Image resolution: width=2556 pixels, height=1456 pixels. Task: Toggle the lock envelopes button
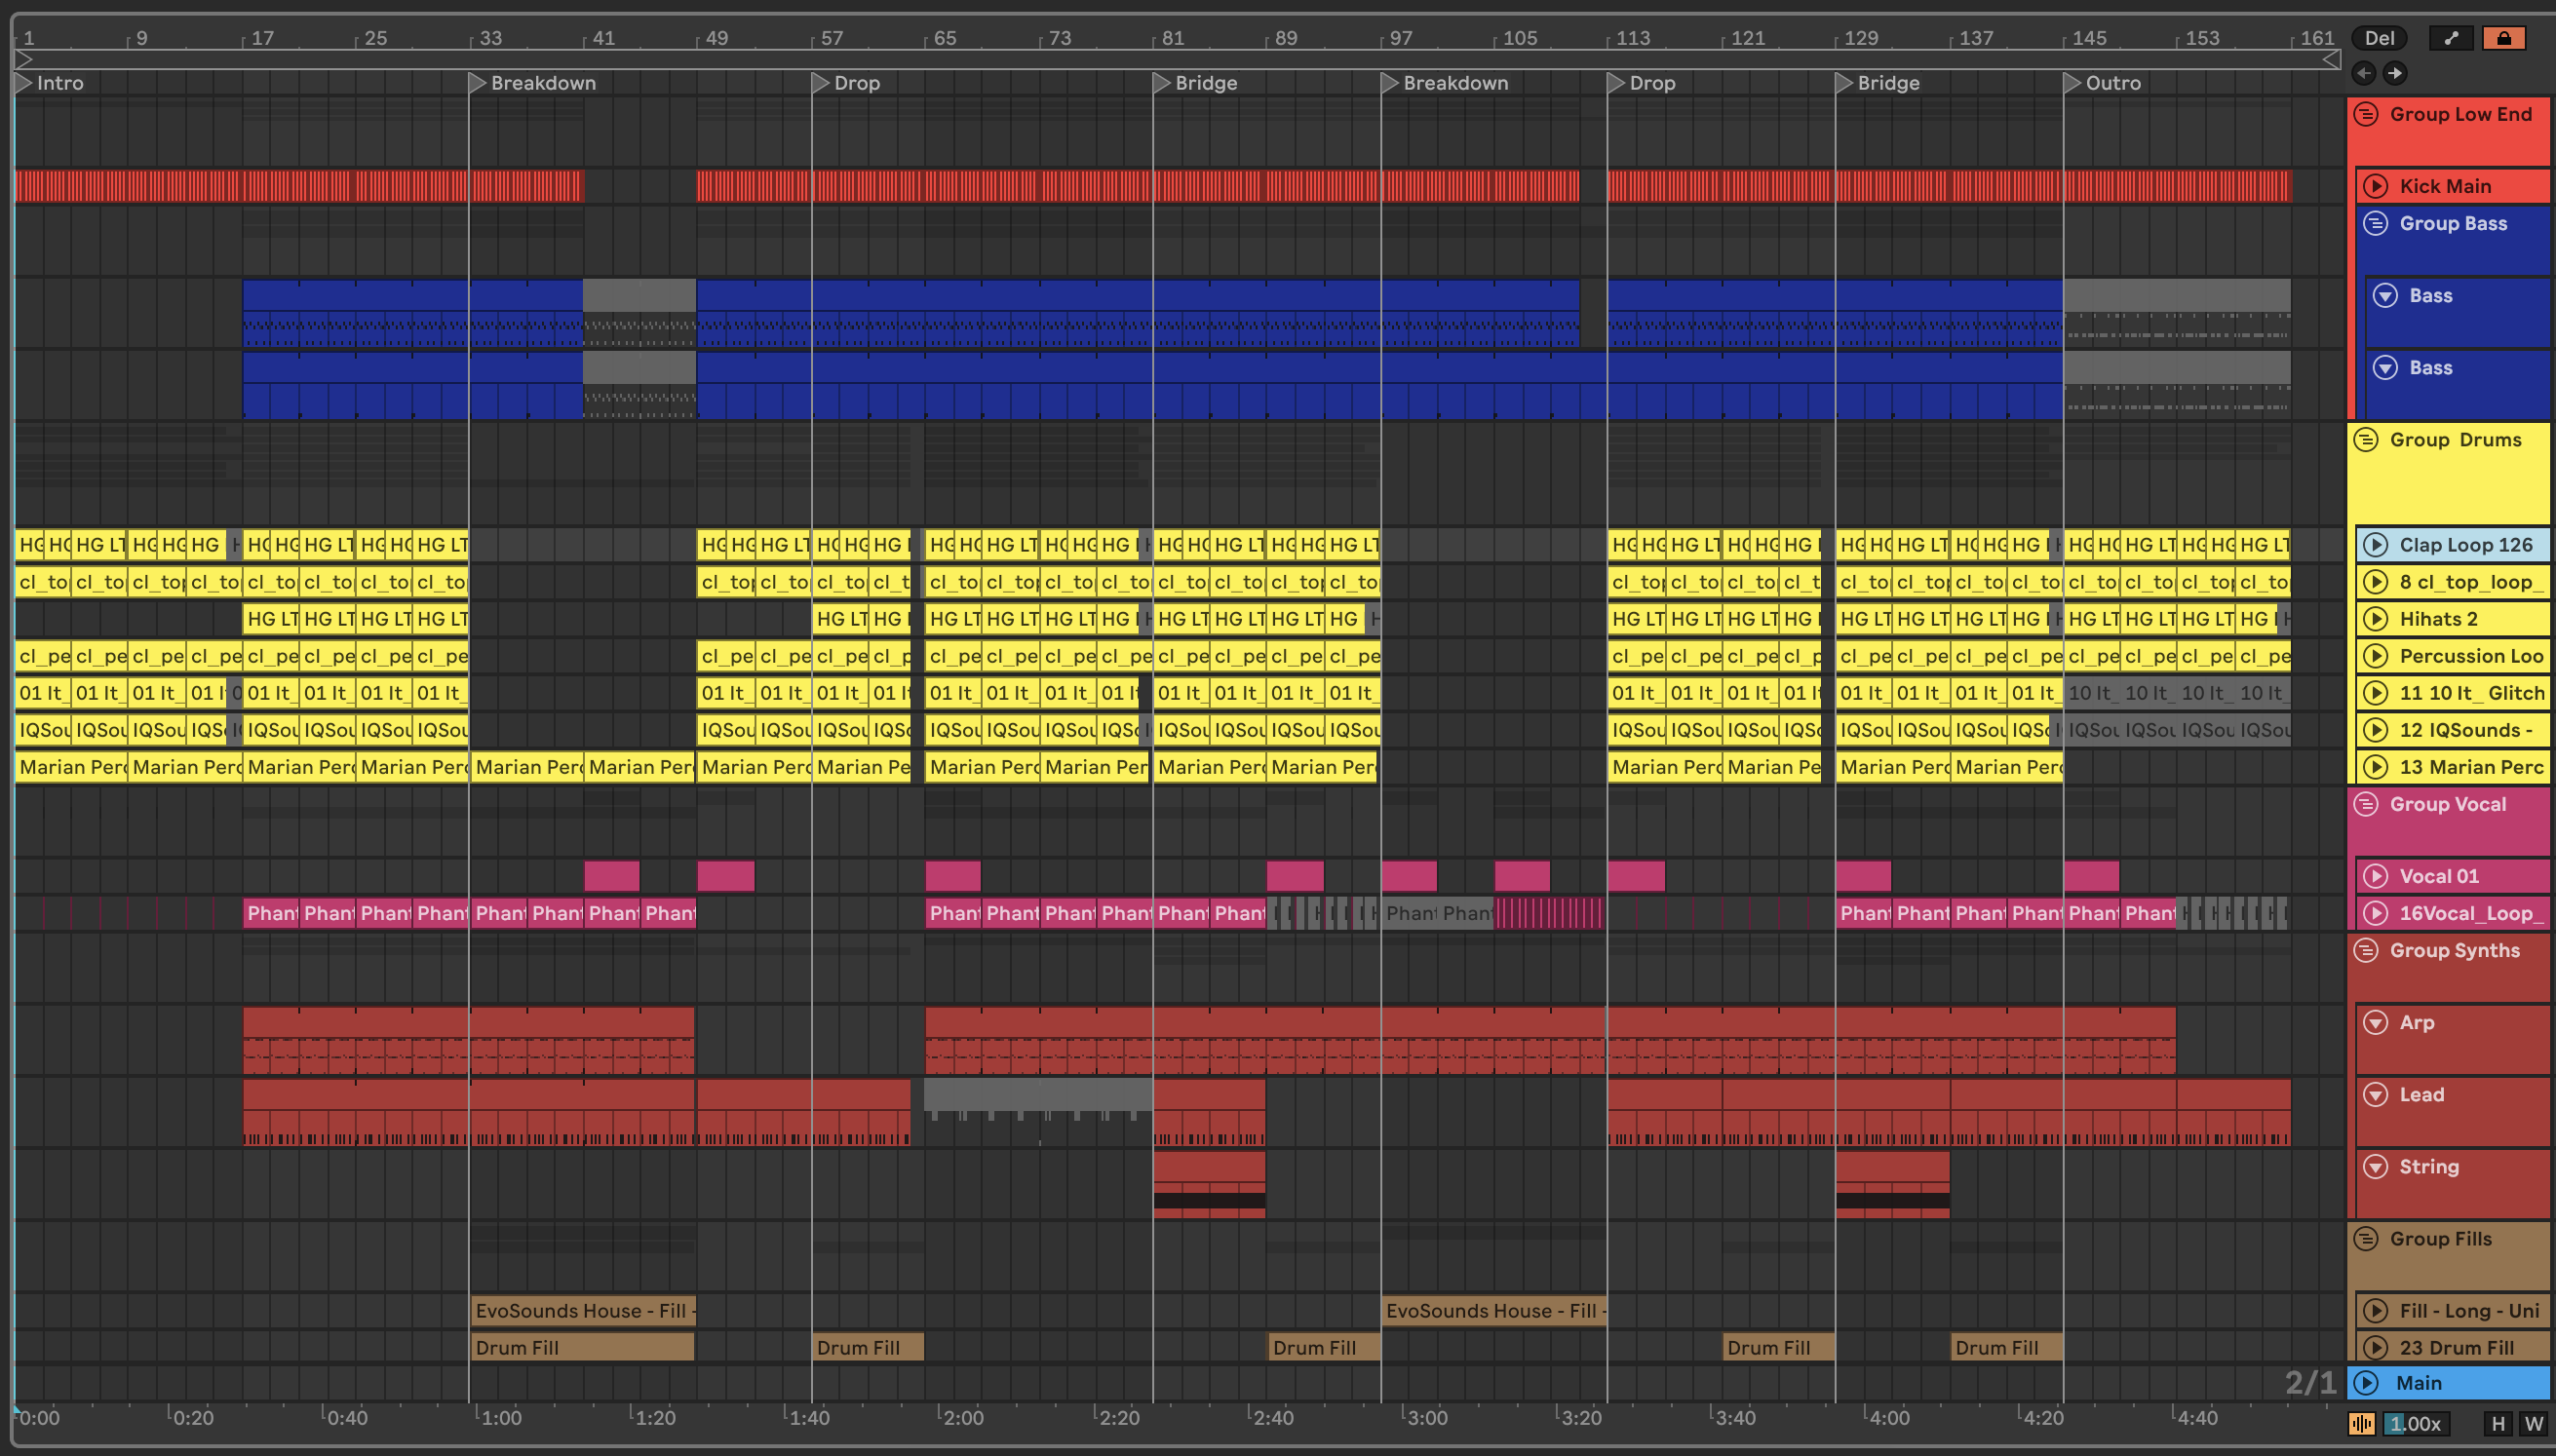pos(2503,38)
